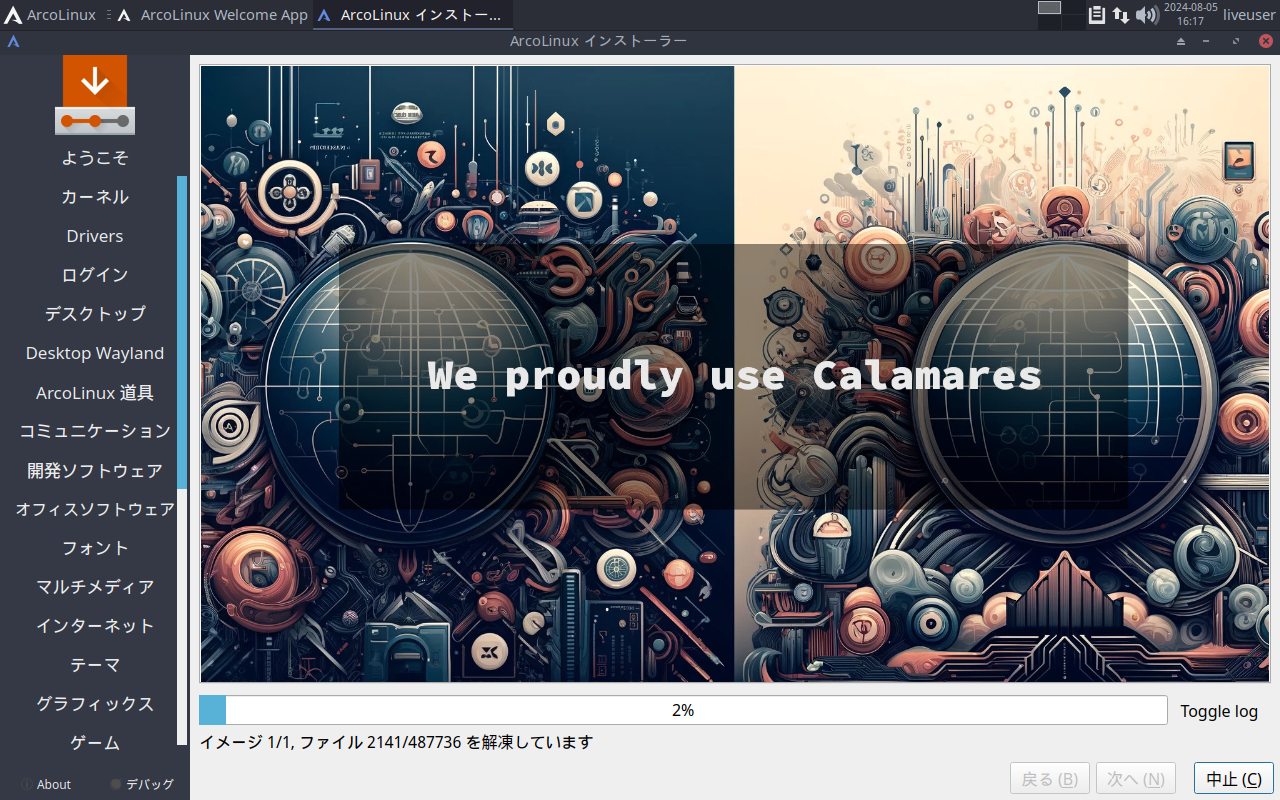
Task: Click the installer window menu icon in title bar
Action: coord(13,41)
